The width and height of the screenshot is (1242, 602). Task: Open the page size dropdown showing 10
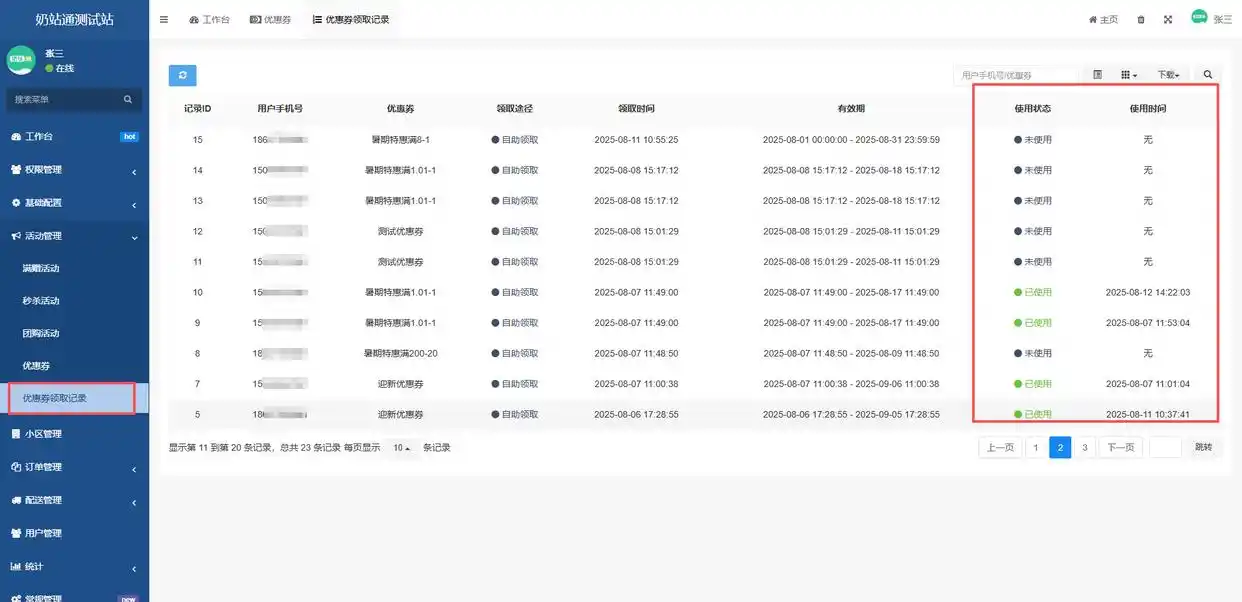coord(402,448)
